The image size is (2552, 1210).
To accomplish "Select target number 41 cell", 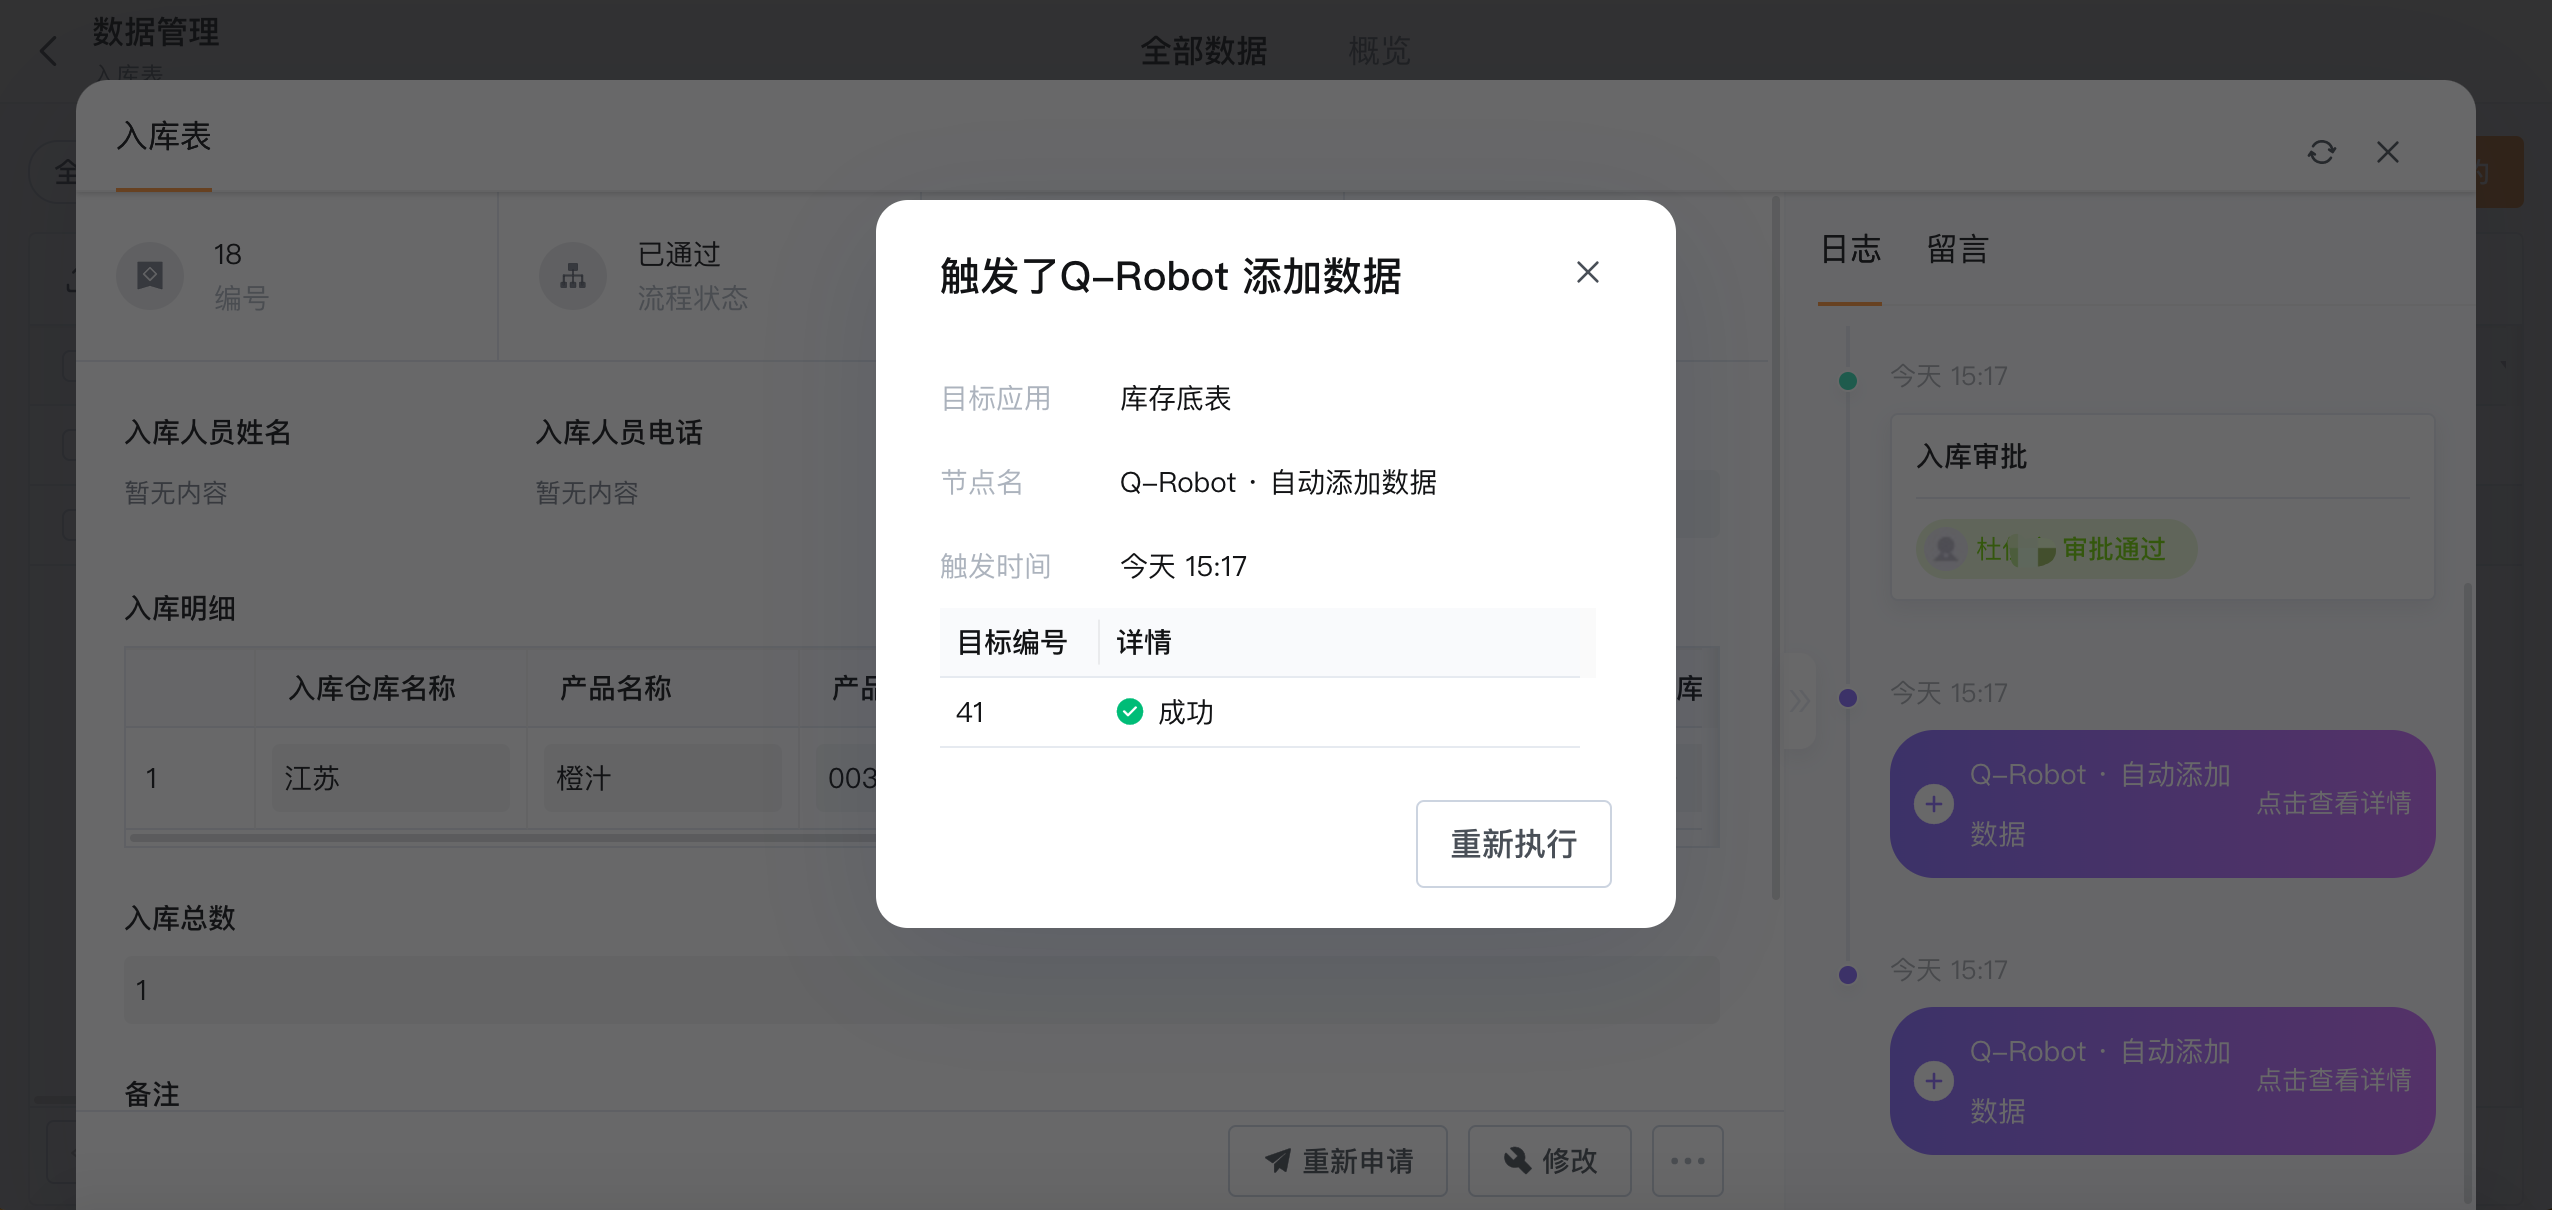I will pos(970,712).
